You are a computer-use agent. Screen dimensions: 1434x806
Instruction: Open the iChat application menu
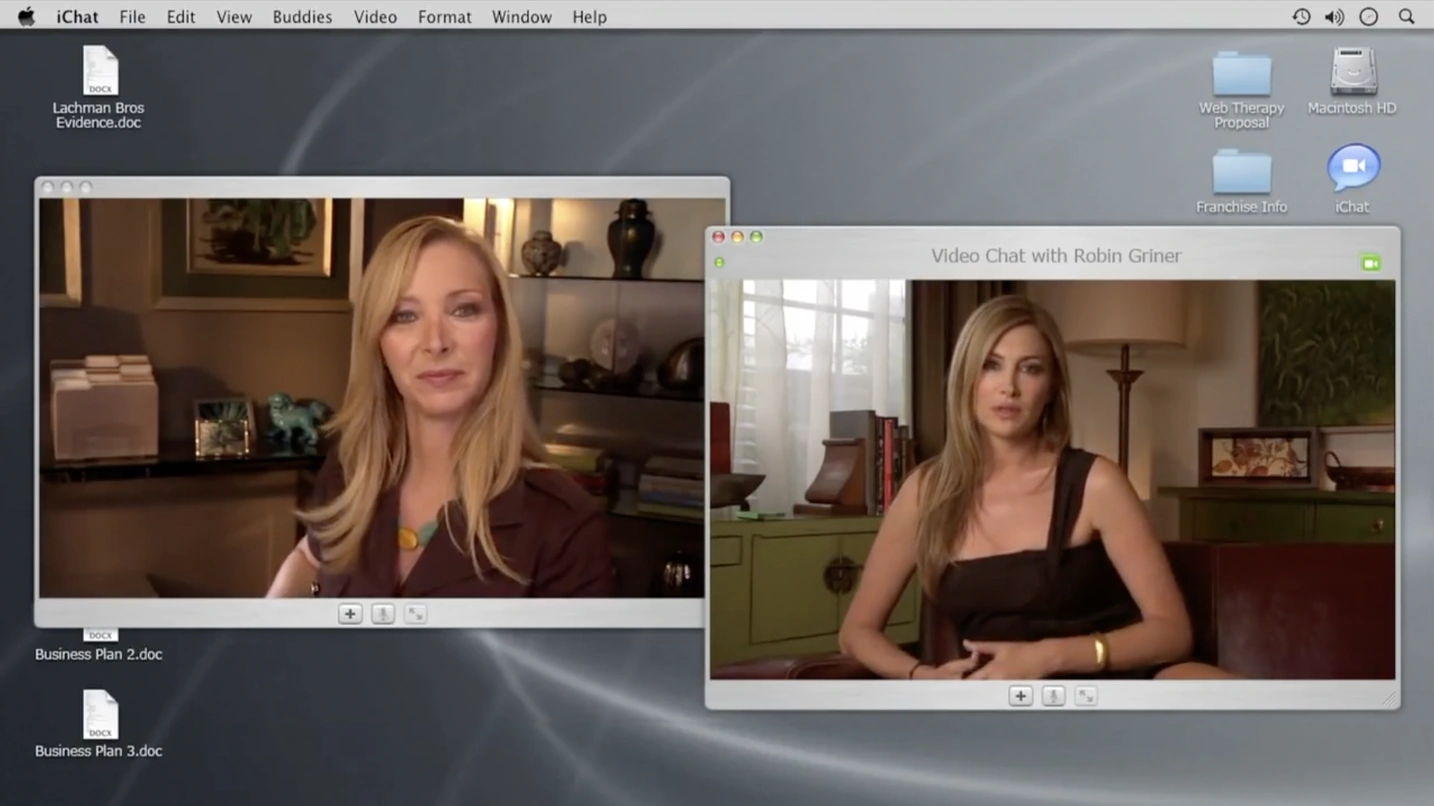click(x=79, y=17)
